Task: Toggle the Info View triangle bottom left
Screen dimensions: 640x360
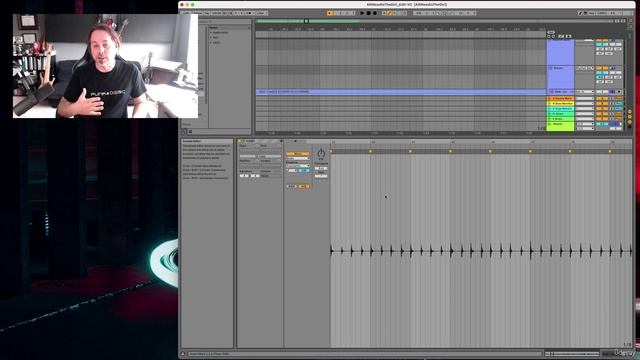Action: [x=183, y=354]
